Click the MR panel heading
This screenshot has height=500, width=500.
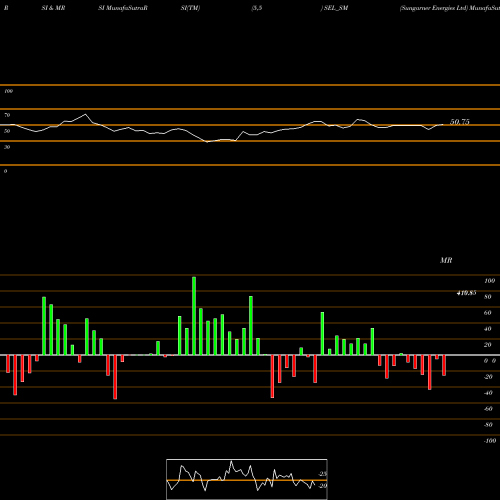pos(446,260)
